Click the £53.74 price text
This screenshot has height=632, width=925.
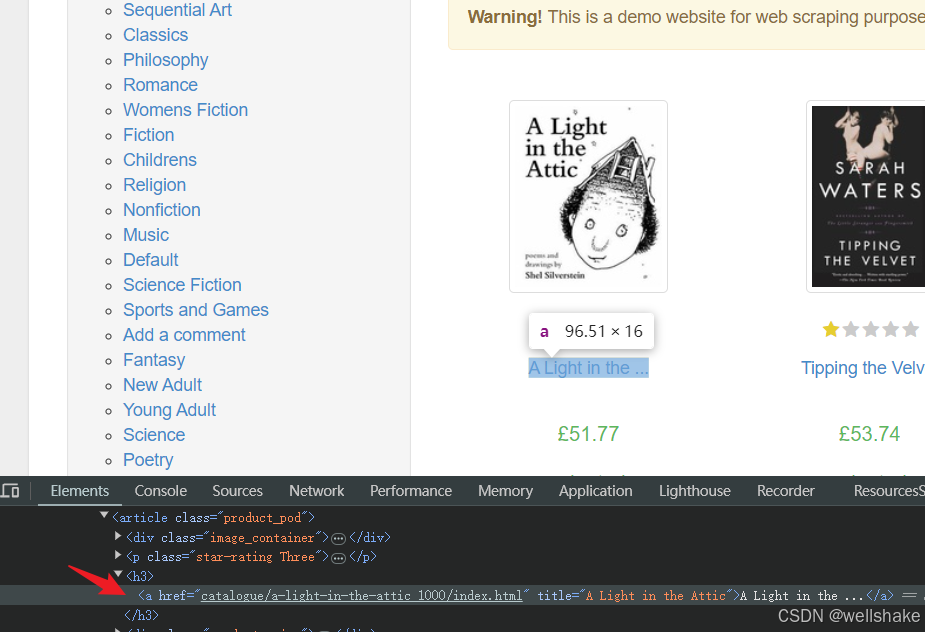(x=869, y=434)
